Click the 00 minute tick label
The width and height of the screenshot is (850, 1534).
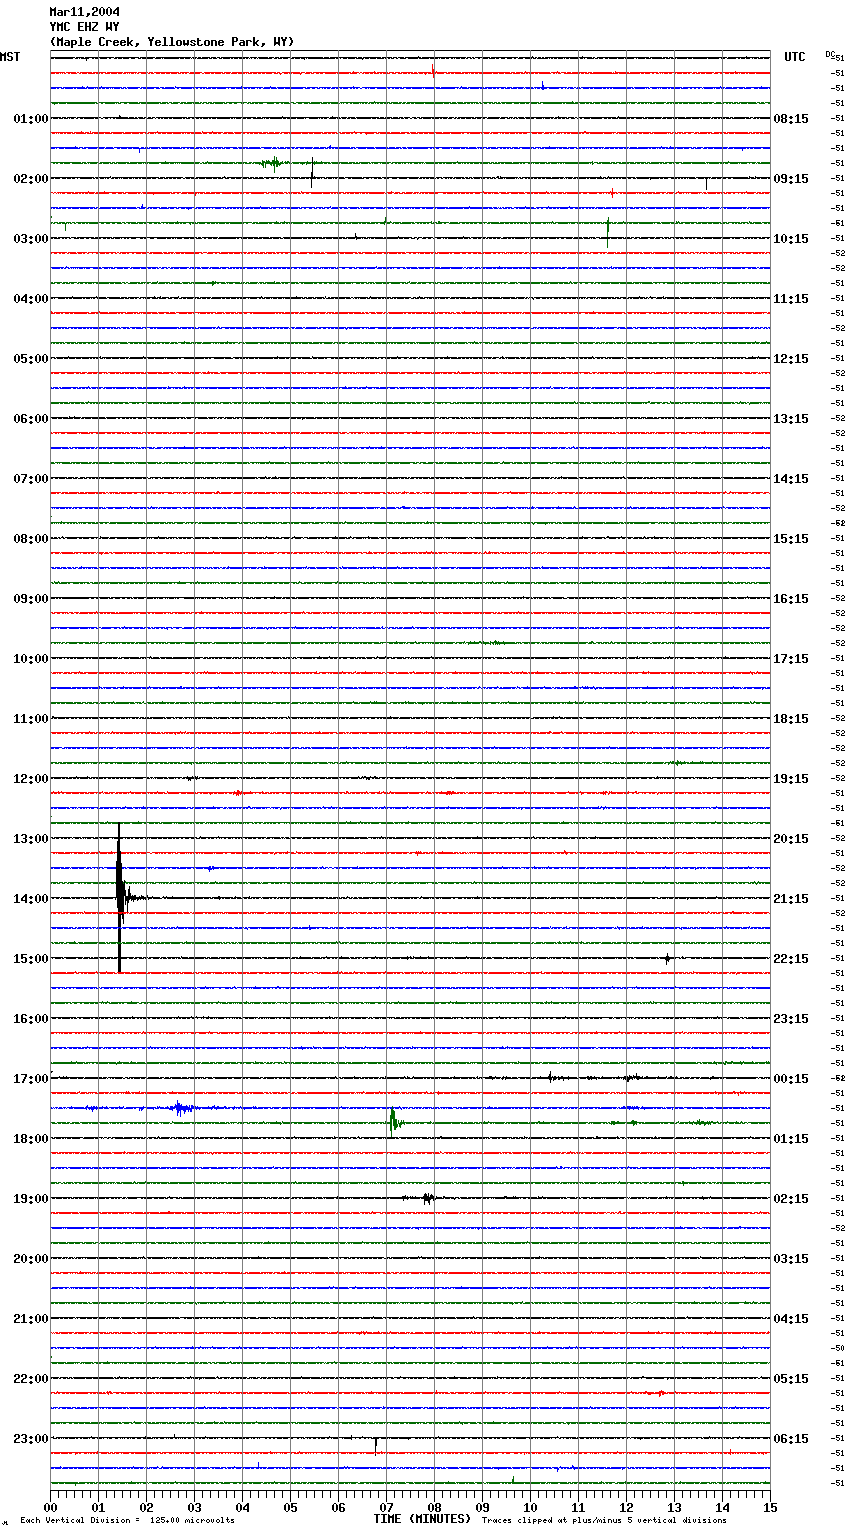(x=50, y=1507)
